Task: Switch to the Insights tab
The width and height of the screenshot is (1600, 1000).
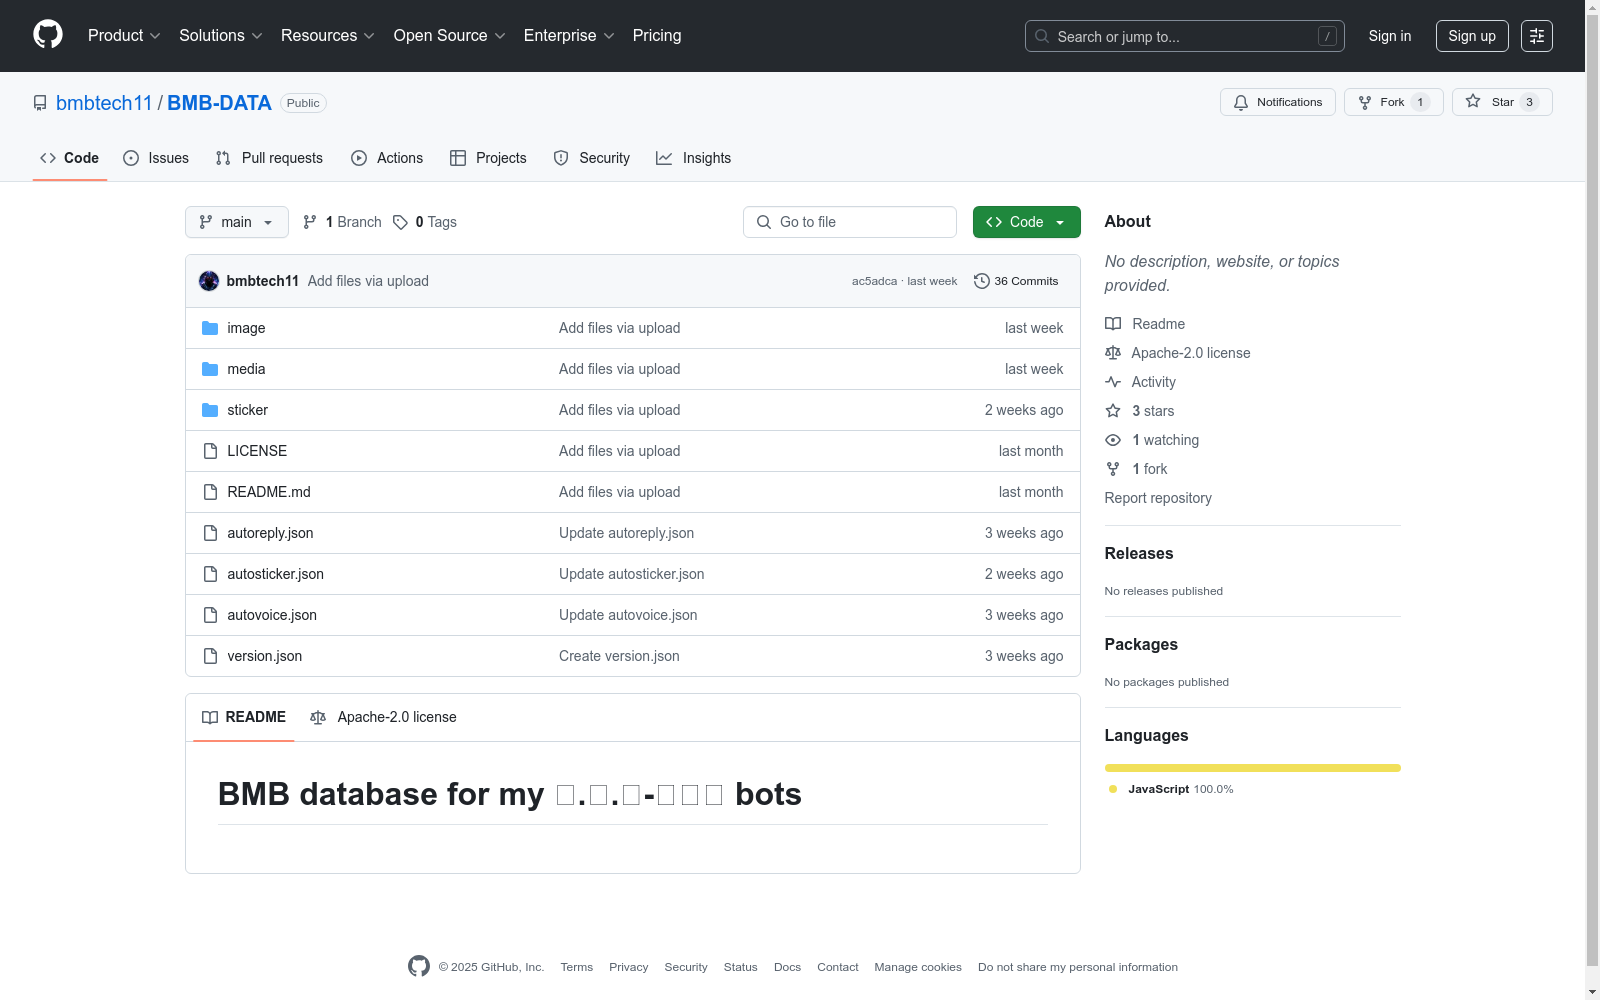Action: coord(694,158)
